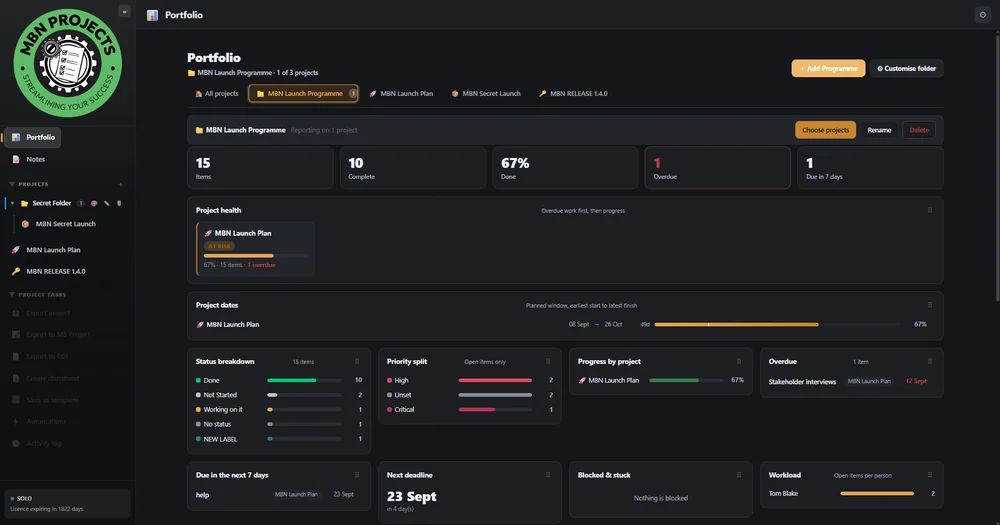The image size is (1000, 525).
Task: Select Secret Folder in the sidebar
Action: coord(52,203)
